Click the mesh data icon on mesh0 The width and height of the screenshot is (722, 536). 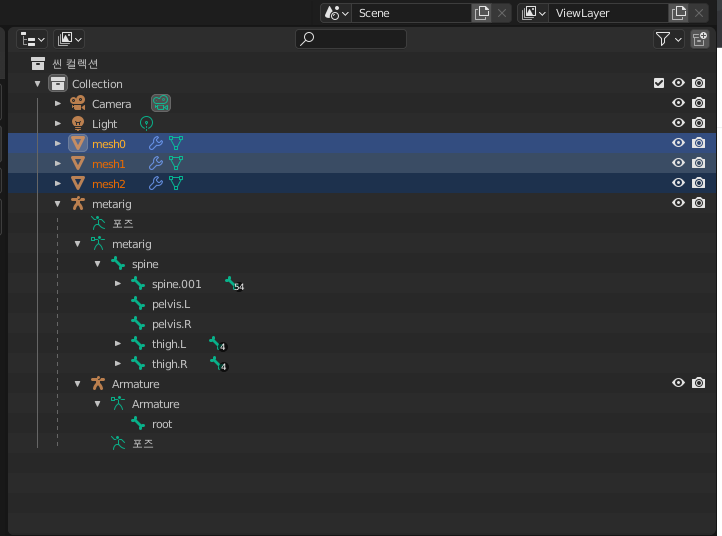176,143
